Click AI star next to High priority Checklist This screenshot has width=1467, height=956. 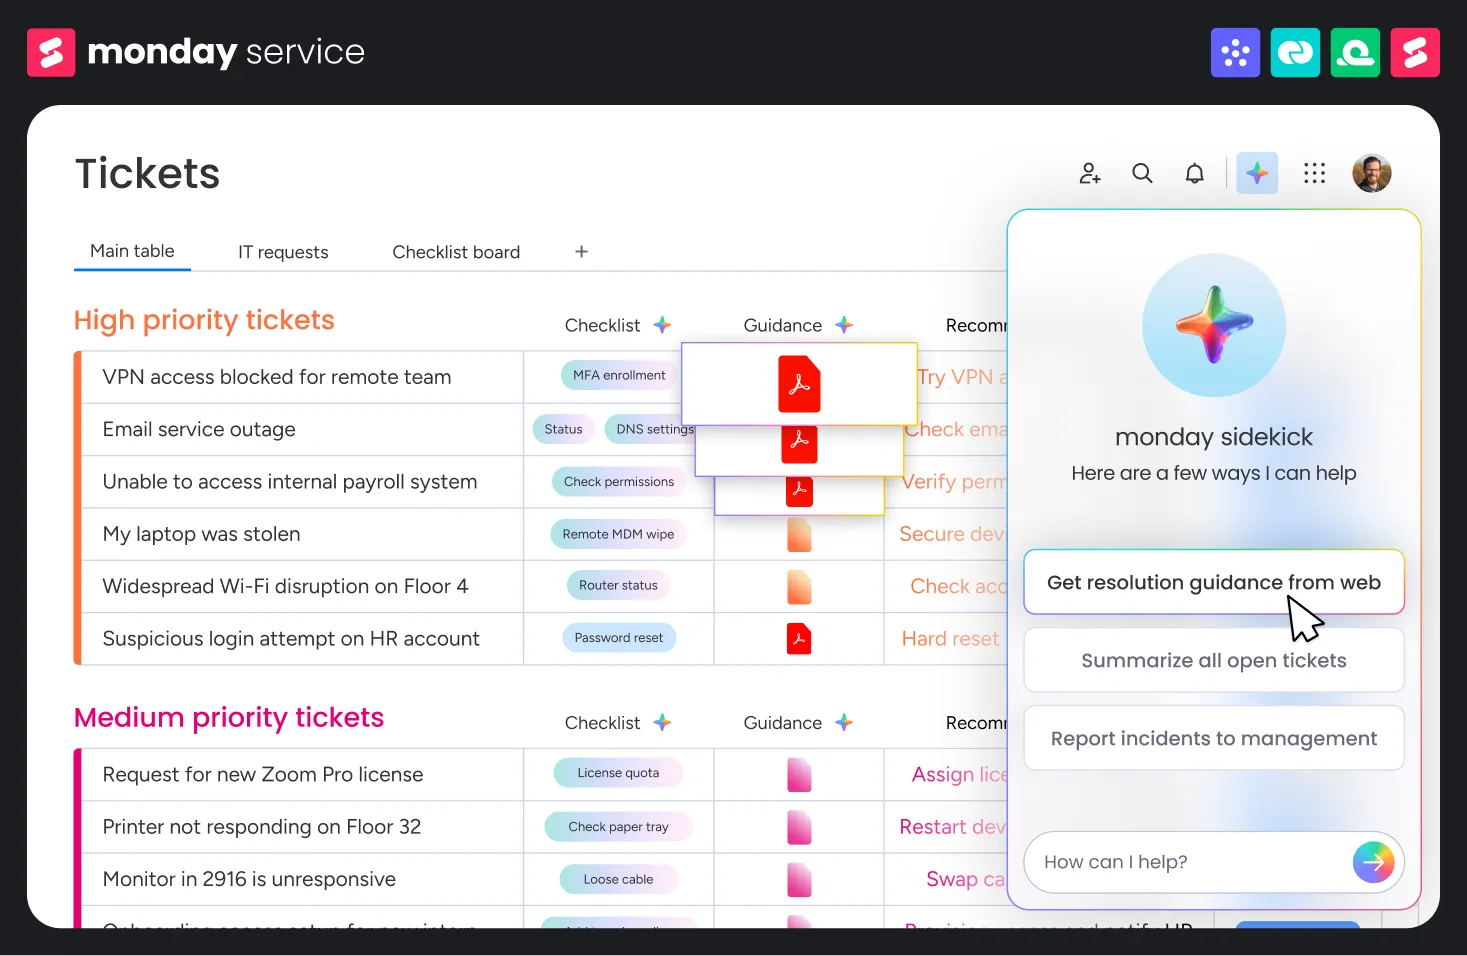tap(662, 325)
